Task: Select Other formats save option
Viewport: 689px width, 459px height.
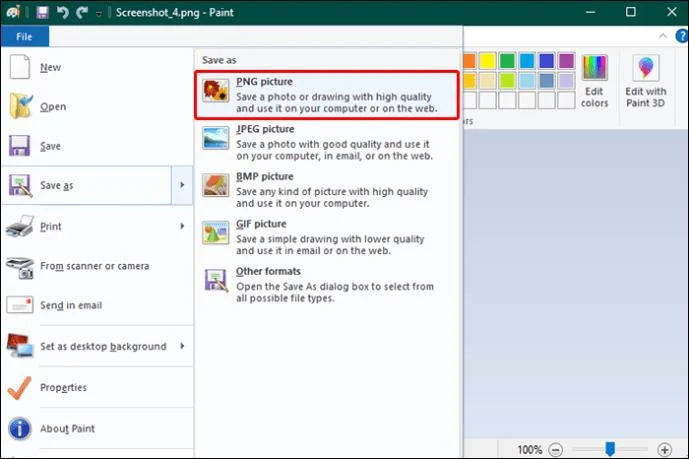Action: point(328,285)
